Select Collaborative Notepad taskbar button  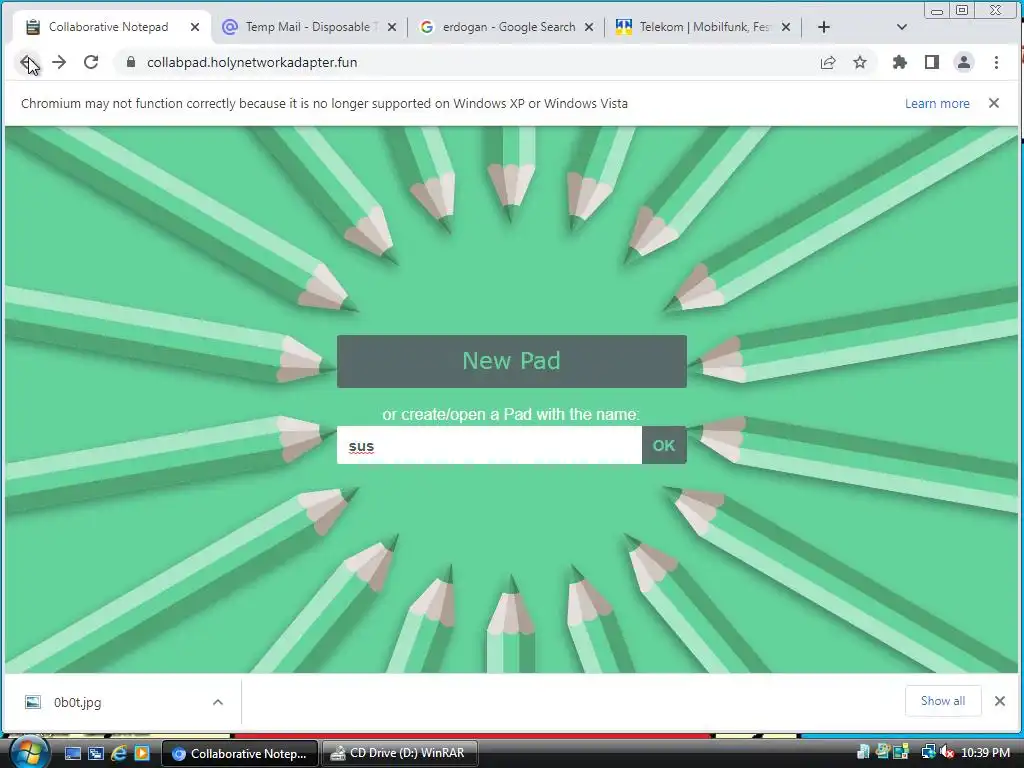pyautogui.click(x=240, y=754)
